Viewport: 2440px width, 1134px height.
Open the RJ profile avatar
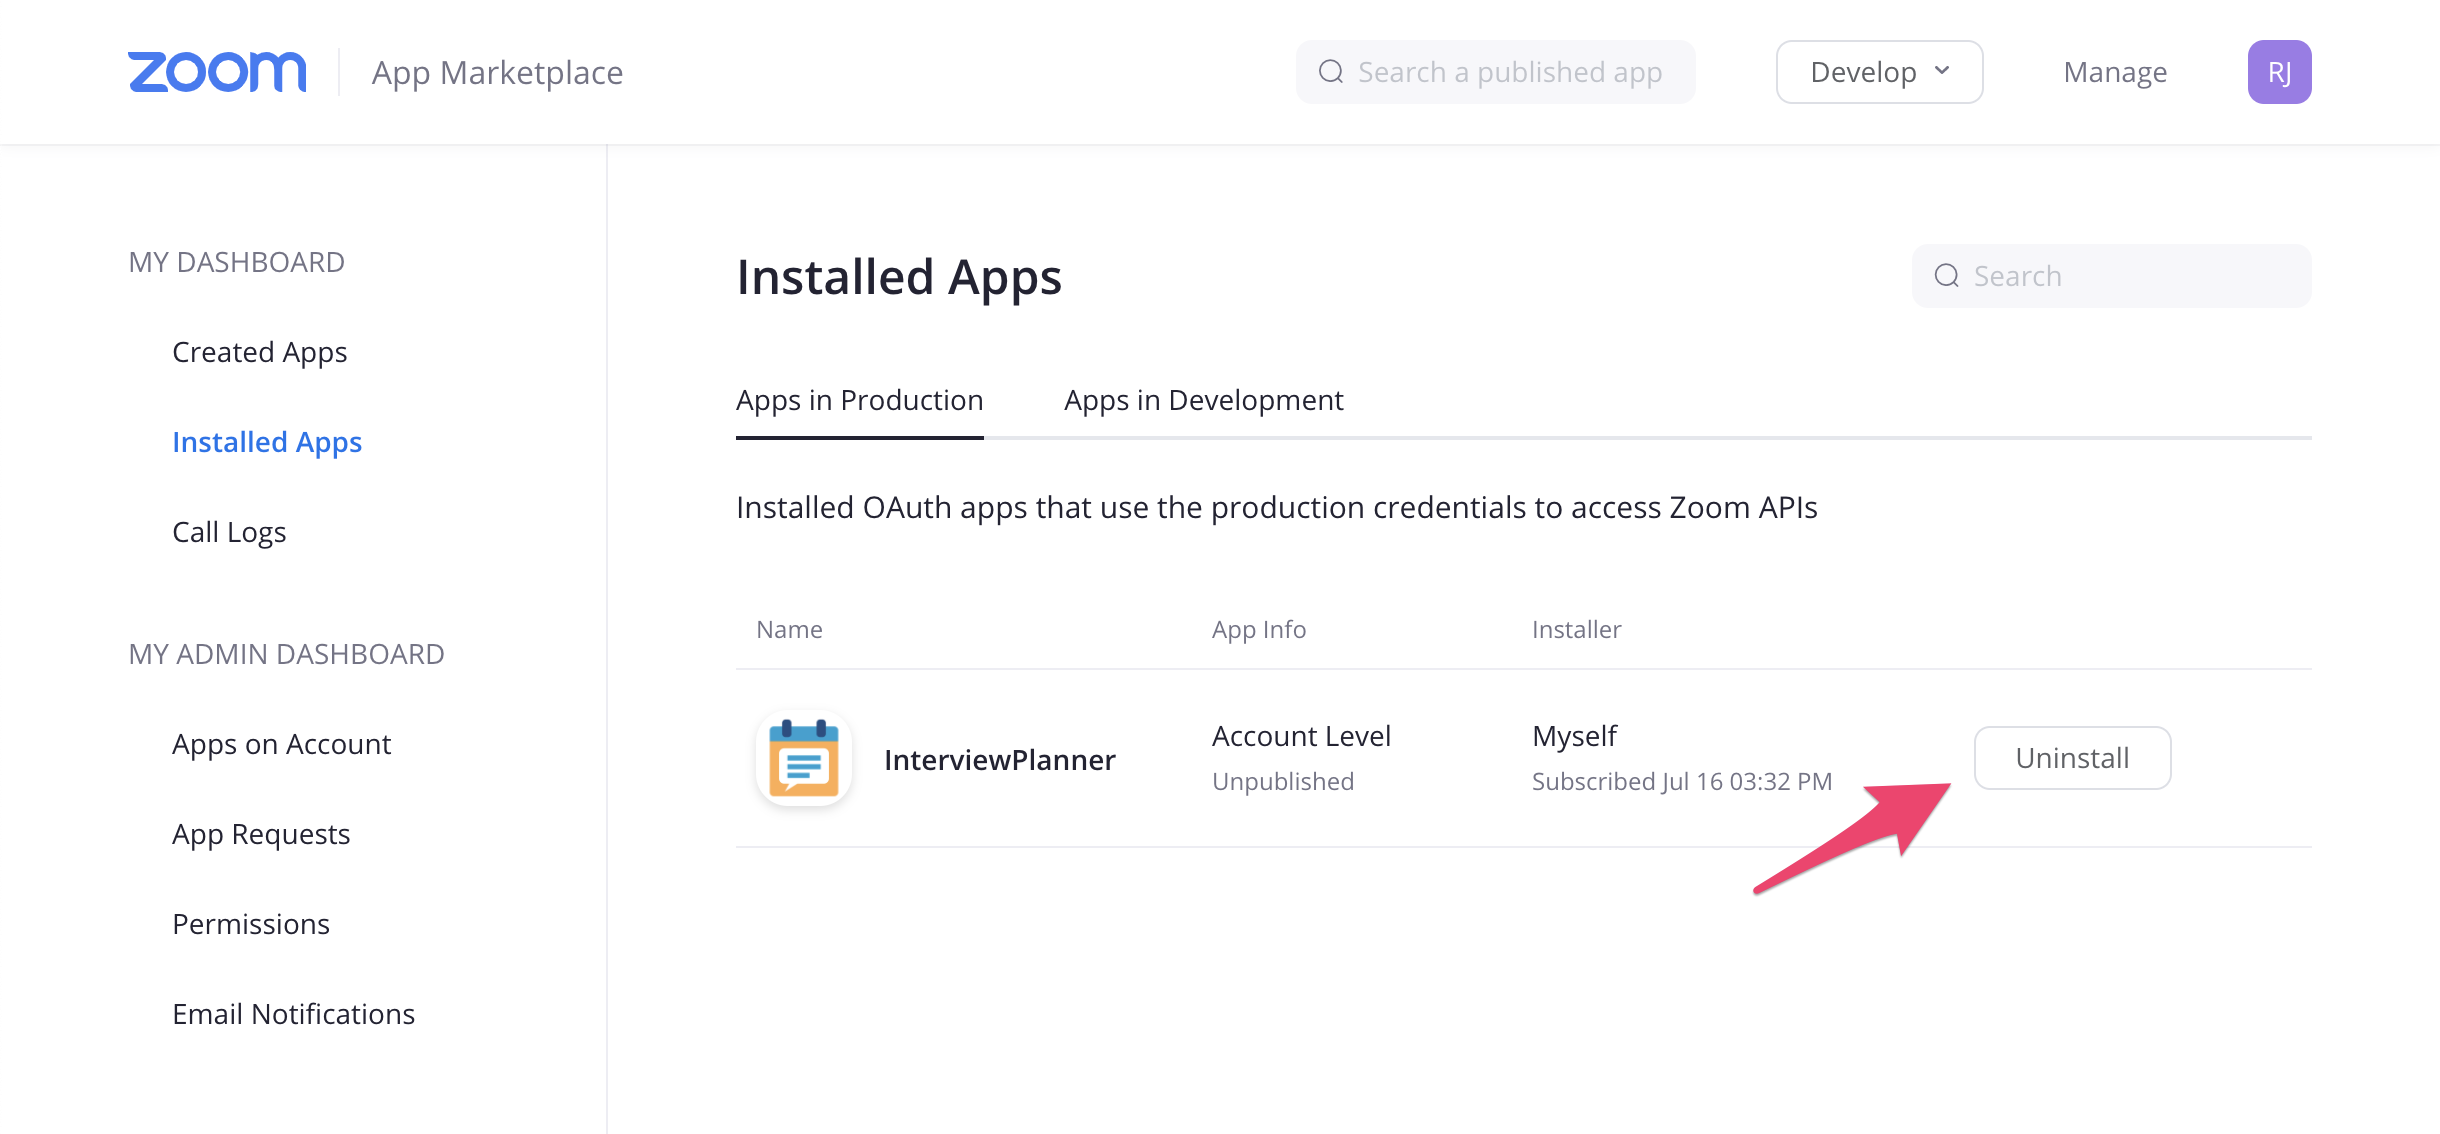click(x=2279, y=72)
